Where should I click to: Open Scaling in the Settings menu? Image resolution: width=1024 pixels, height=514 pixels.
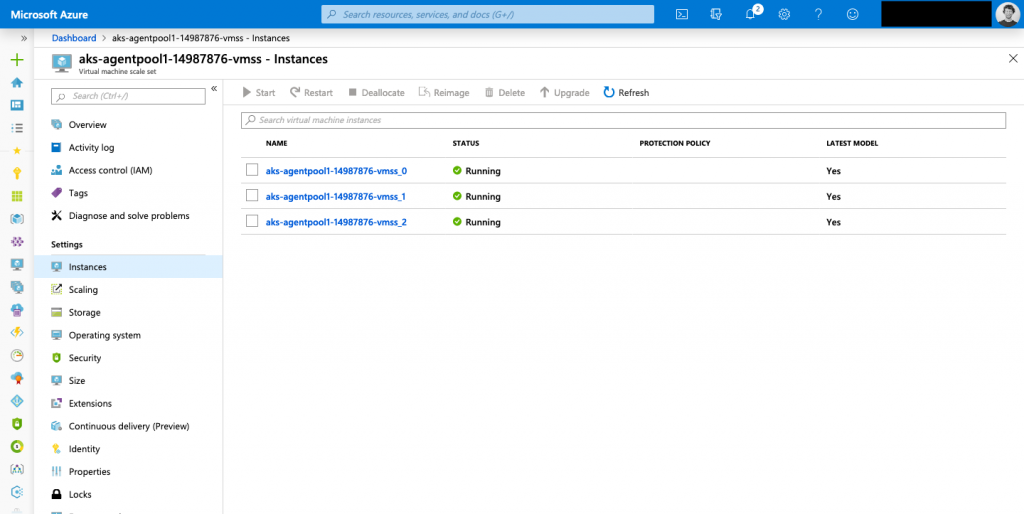[83, 290]
